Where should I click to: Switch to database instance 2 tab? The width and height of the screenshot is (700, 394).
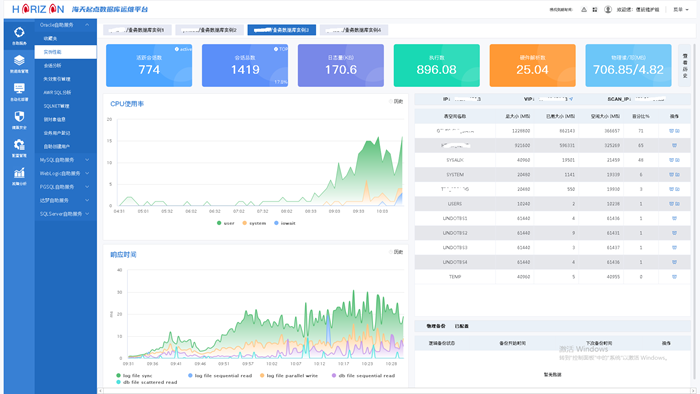point(209,30)
